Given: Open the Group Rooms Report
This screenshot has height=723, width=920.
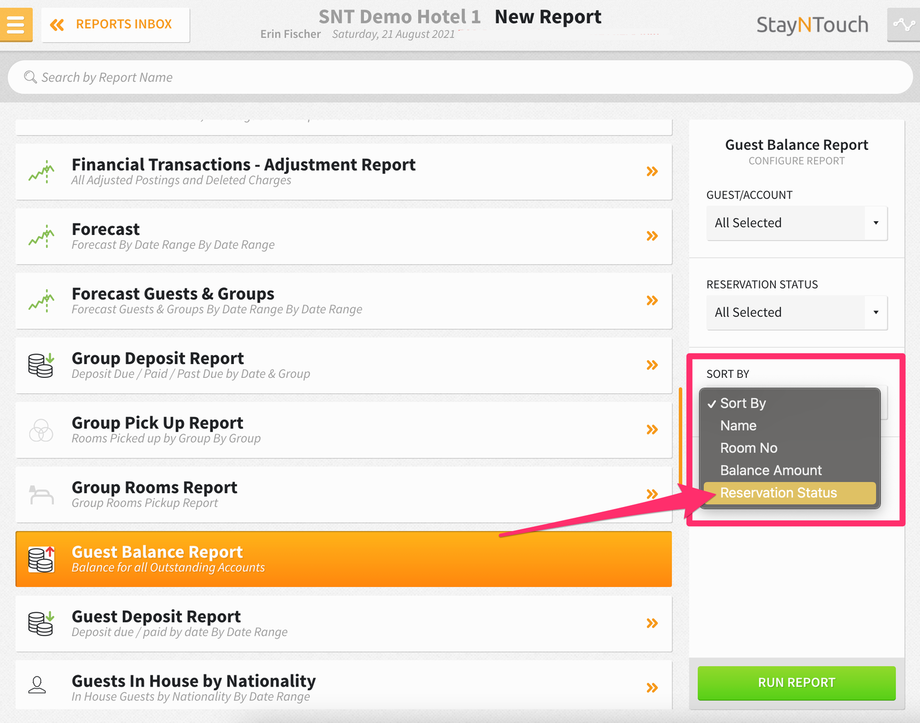Looking at the screenshot, I should pos(343,494).
